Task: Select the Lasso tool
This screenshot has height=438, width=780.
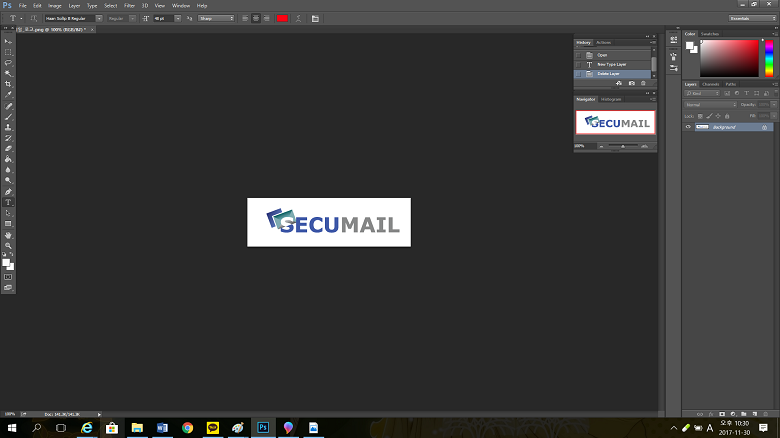Action: point(8,63)
